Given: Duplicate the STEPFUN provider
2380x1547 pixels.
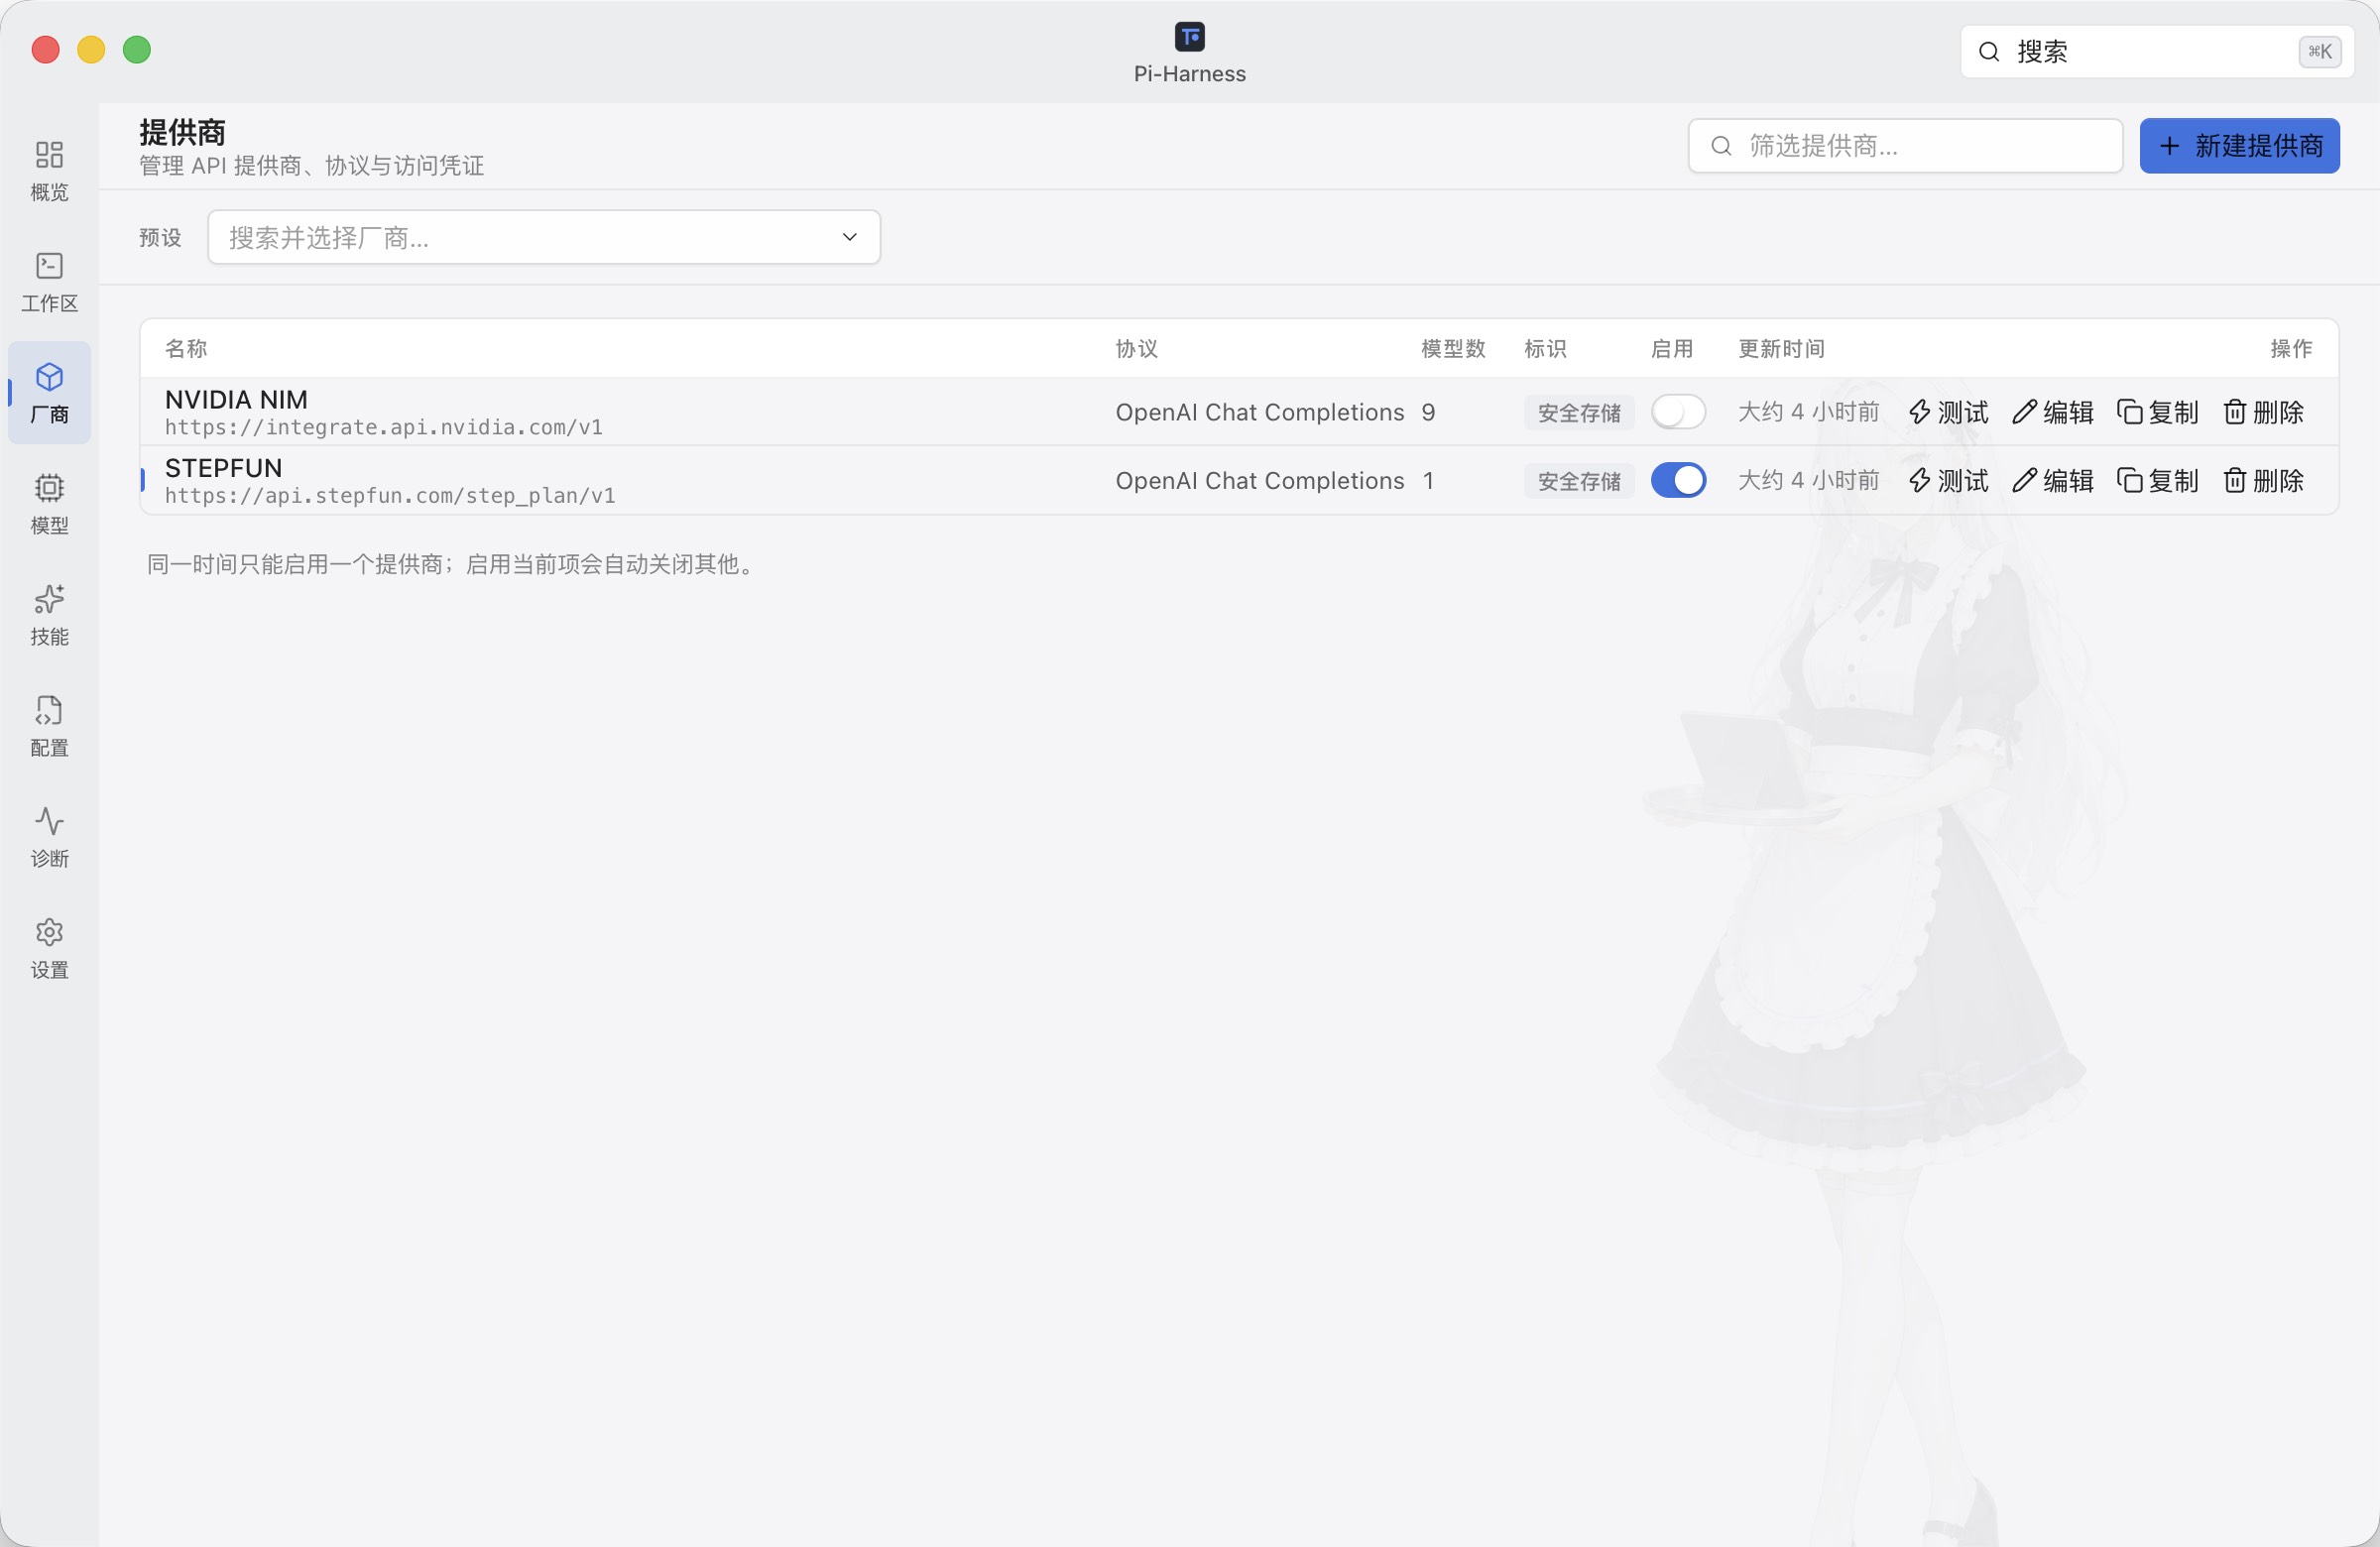Looking at the screenshot, I should 2158,480.
